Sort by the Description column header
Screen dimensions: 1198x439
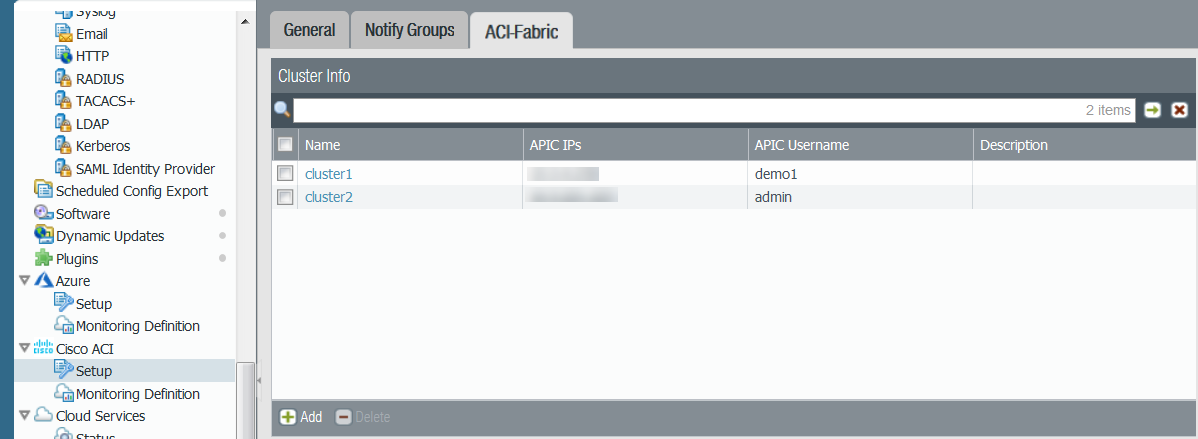click(x=1085, y=144)
